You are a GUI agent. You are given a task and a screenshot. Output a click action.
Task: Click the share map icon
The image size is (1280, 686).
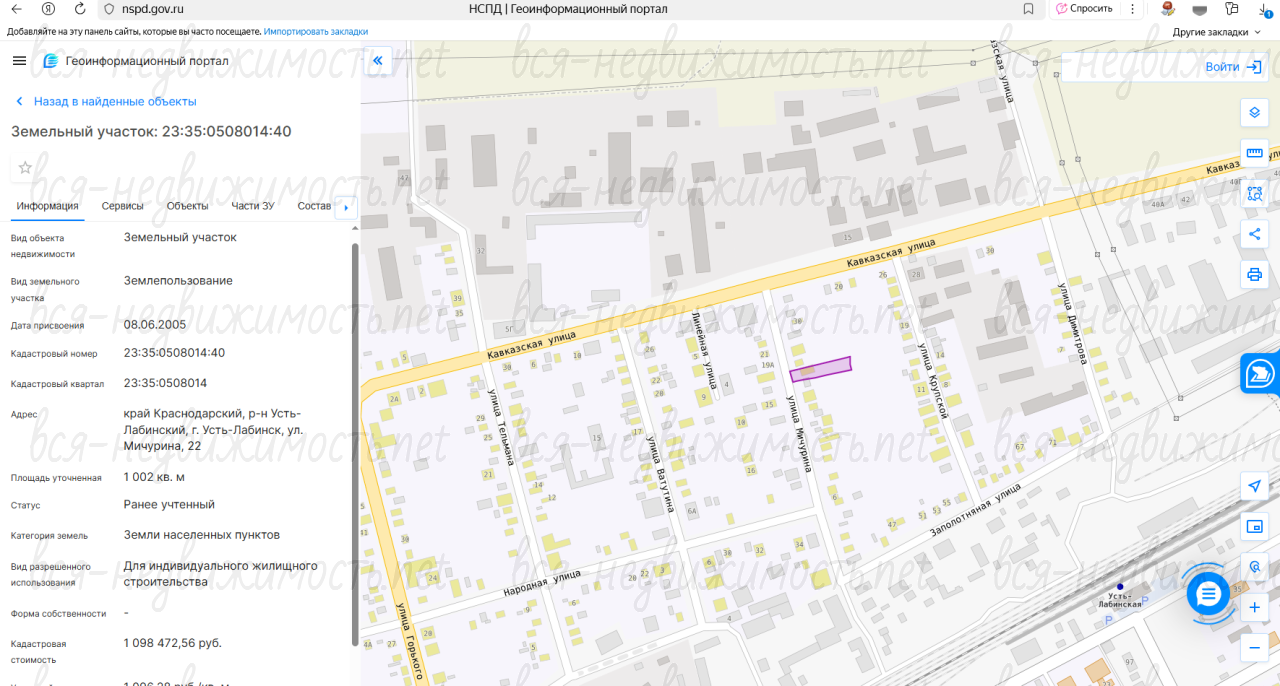click(1254, 234)
